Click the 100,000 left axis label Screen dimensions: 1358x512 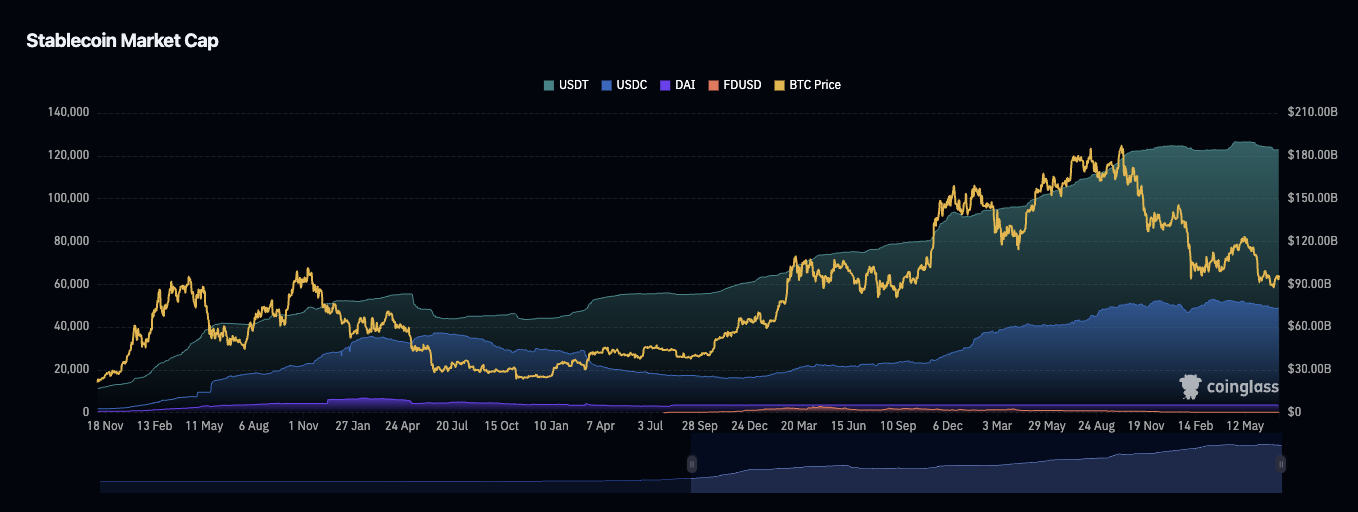[x=68, y=198]
